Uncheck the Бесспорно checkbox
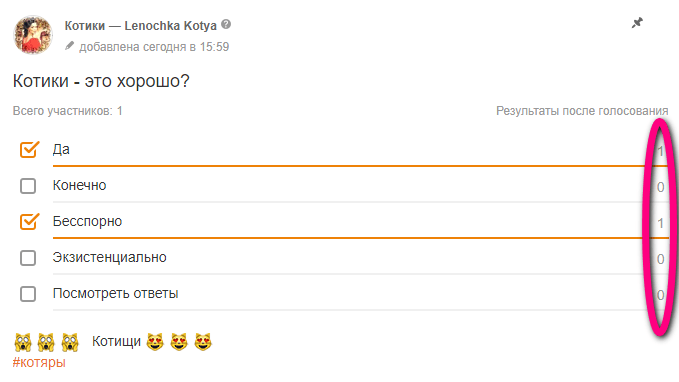 (29, 221)
